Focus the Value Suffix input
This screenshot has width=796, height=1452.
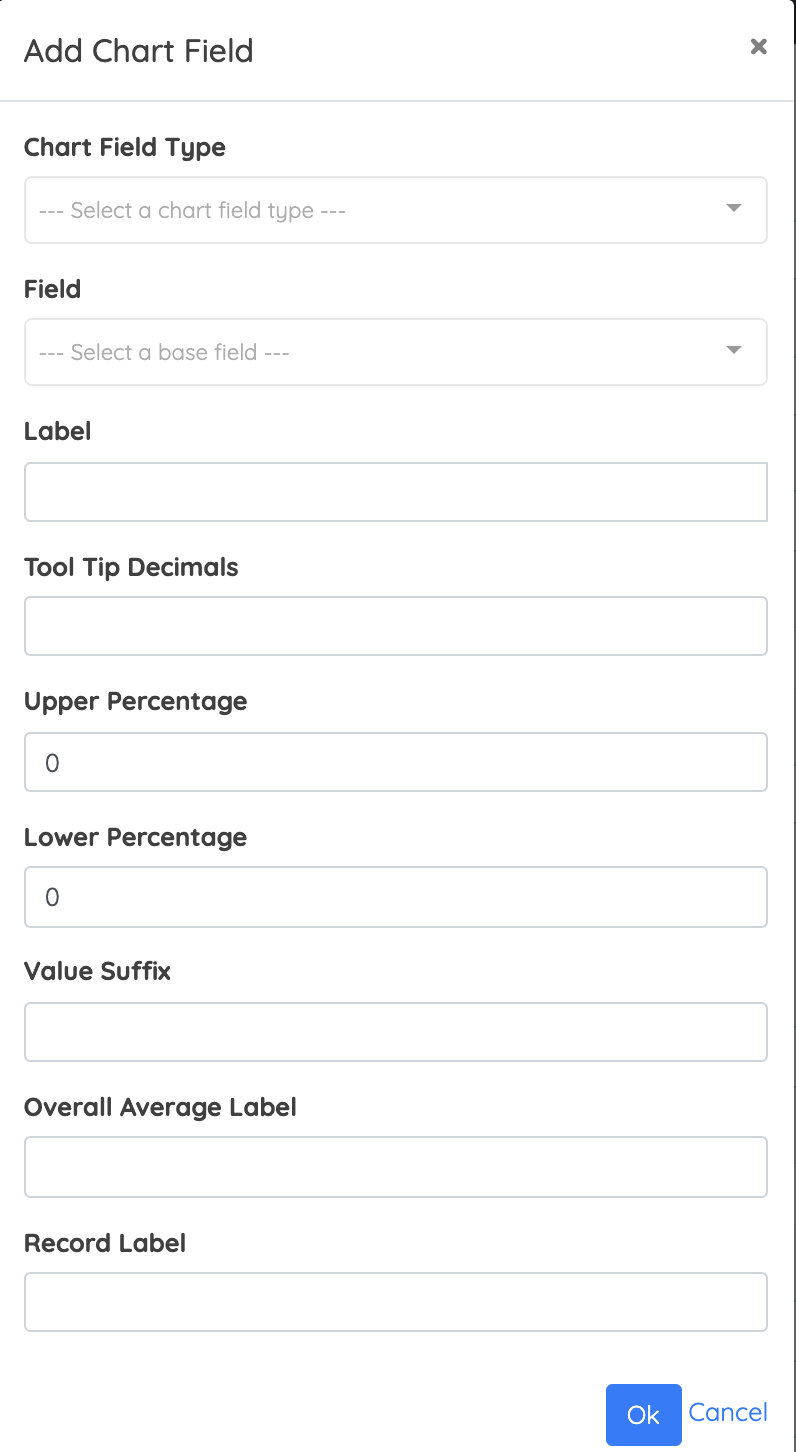point(396,1032)
